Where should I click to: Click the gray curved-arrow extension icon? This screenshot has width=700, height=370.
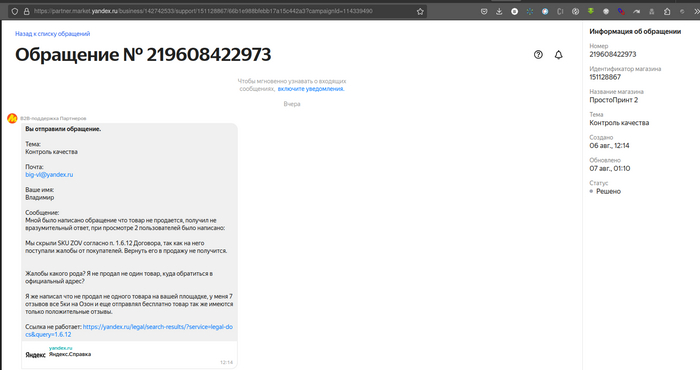[x=636, y=12]
